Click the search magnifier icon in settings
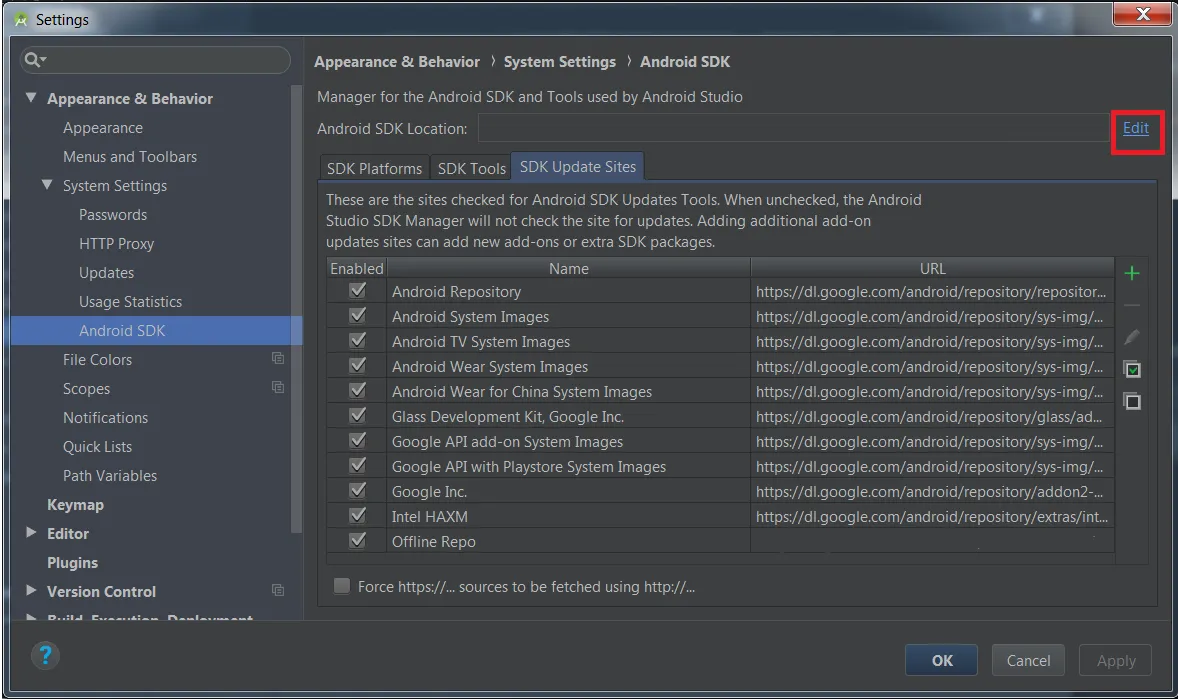The image size is (1178, 699). click(x=34, y=59)
